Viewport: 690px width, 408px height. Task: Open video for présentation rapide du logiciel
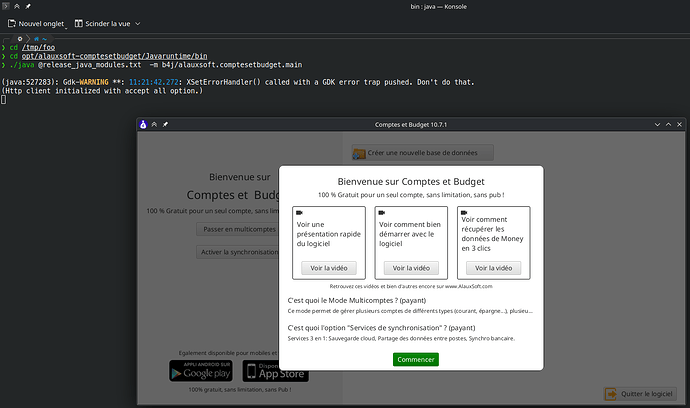(x=329, y=268)
